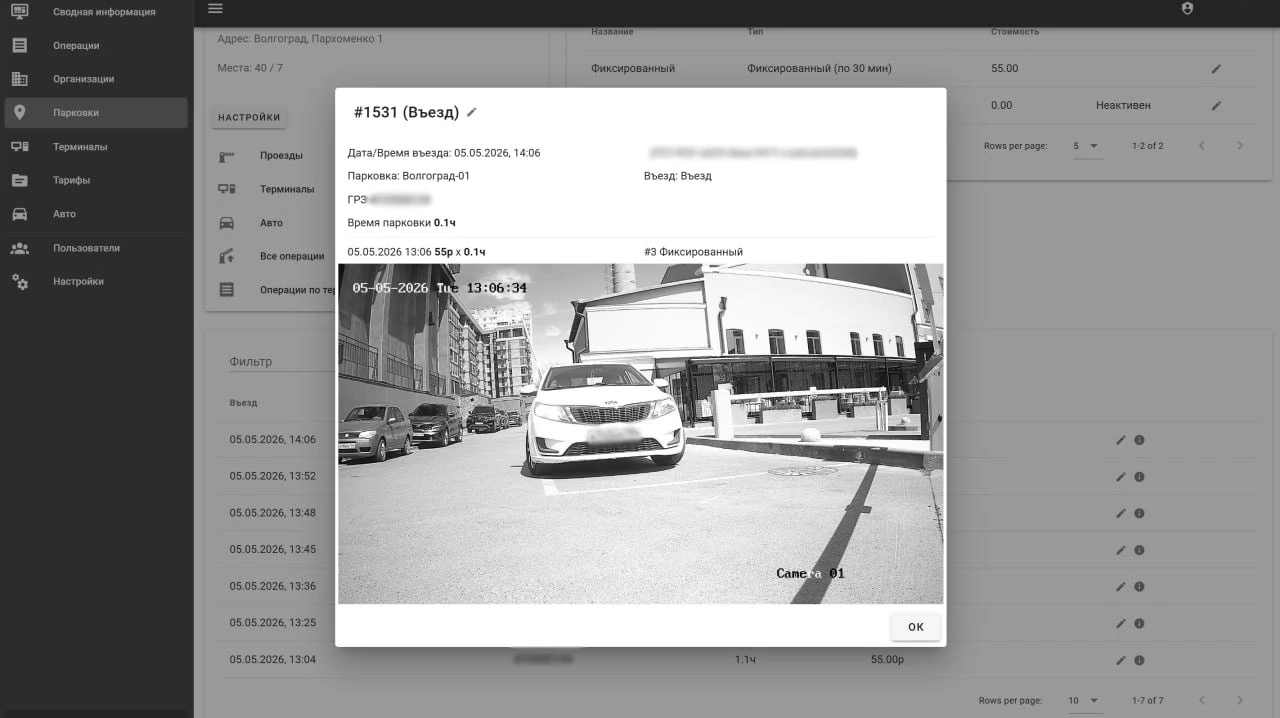Click the Организации building icon in sidebar
This screenshot has height=718, width=1280.
(x=19, y=79)
